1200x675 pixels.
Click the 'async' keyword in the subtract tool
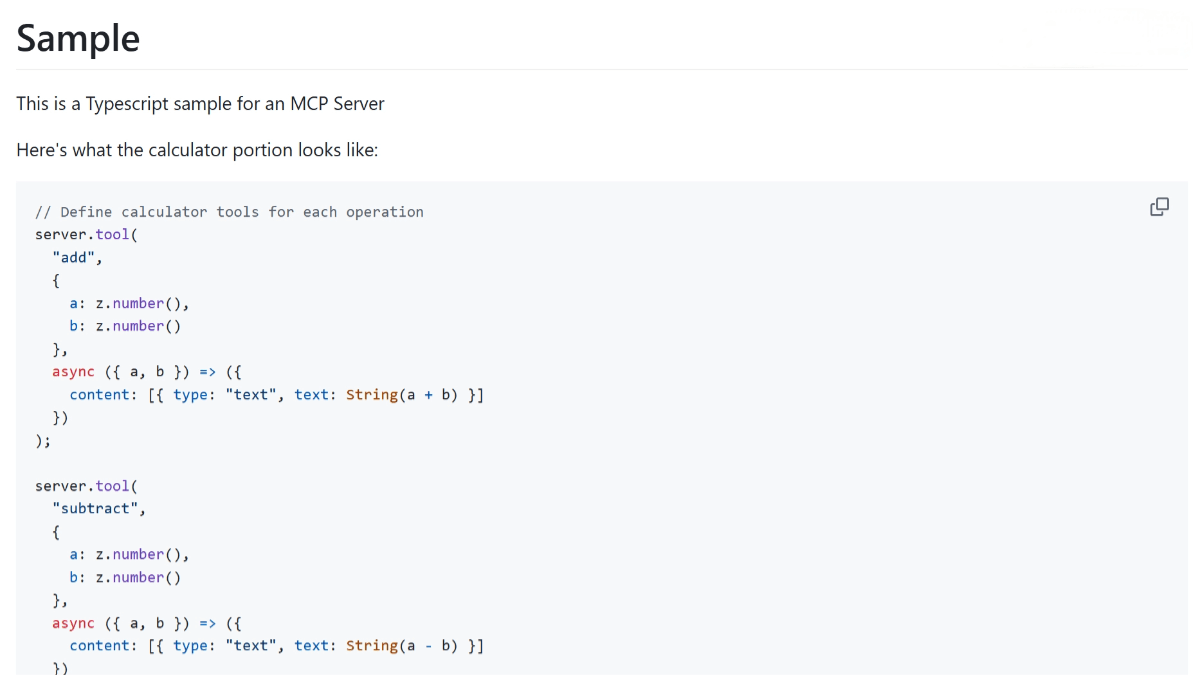[73, 623]
